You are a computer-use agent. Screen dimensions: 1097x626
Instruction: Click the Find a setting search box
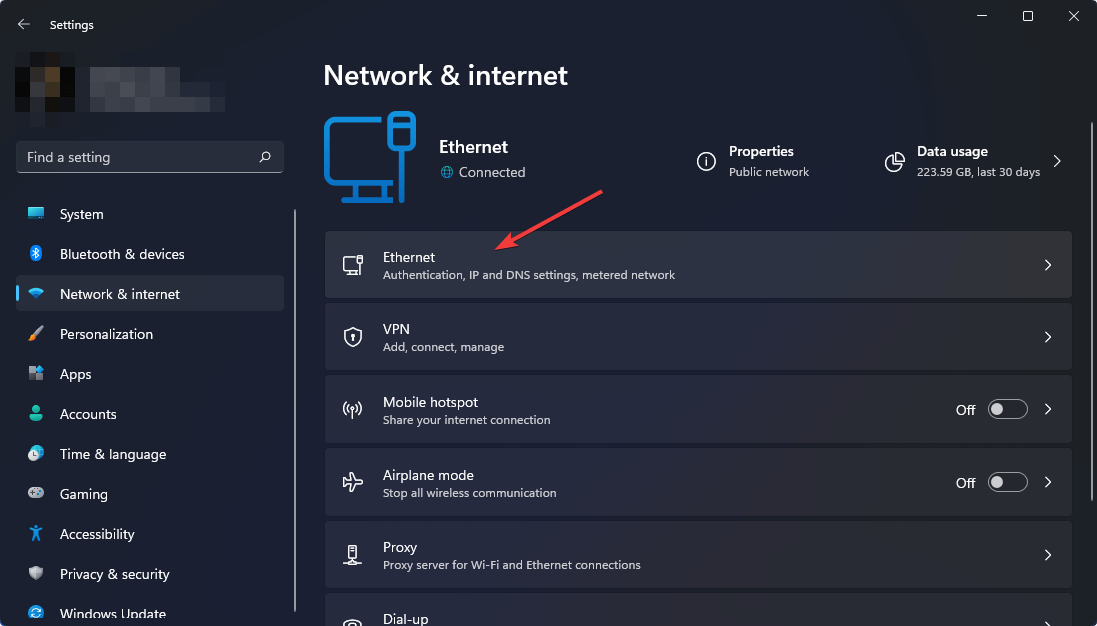coord(149,157)
